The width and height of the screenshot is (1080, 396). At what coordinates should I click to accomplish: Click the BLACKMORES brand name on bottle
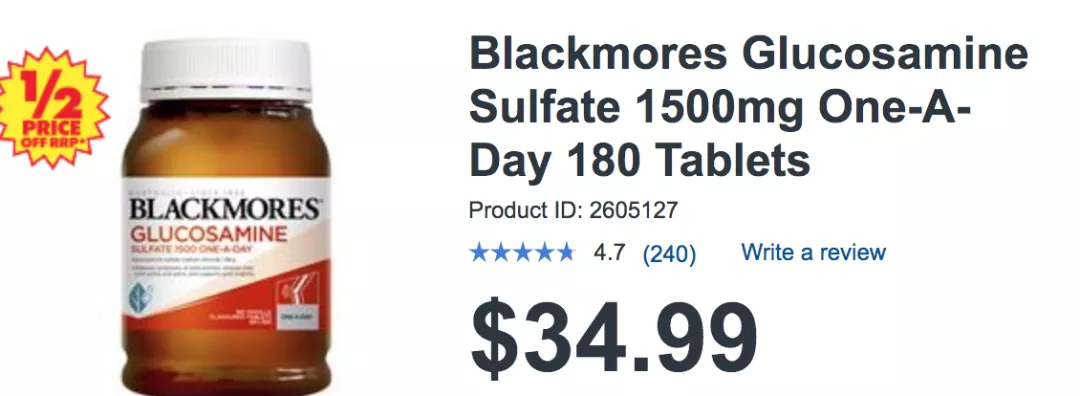(x=226, y=209)
